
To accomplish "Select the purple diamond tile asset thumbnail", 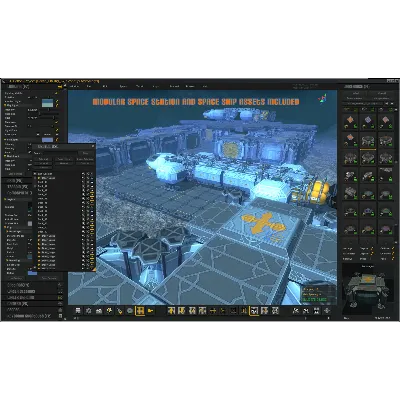I will tap(367, 122).
